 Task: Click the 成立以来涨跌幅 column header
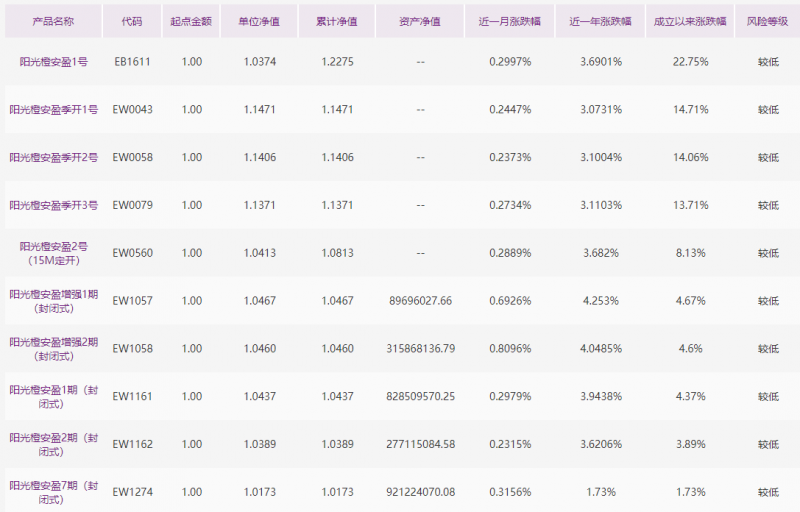click(x=691, y=20)
